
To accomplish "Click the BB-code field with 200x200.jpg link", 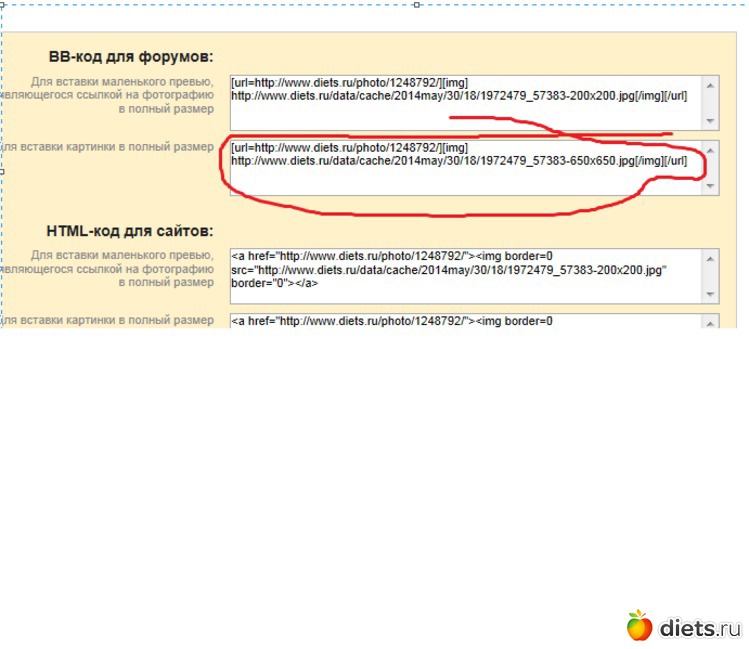I will [465, 102].
